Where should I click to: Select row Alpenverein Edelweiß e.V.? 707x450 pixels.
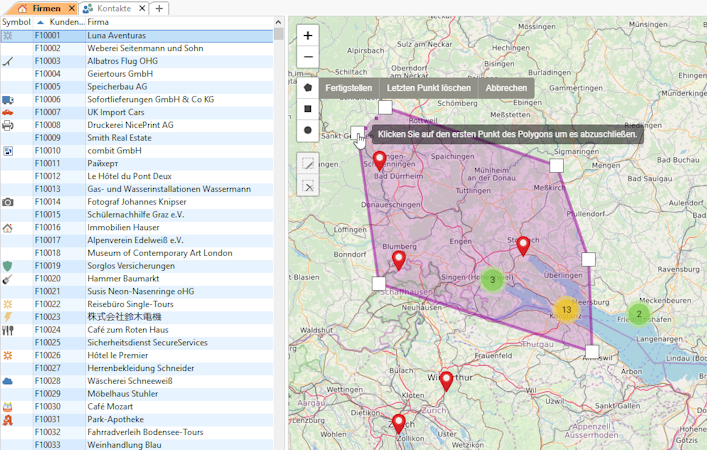click(x=137, y=240)
